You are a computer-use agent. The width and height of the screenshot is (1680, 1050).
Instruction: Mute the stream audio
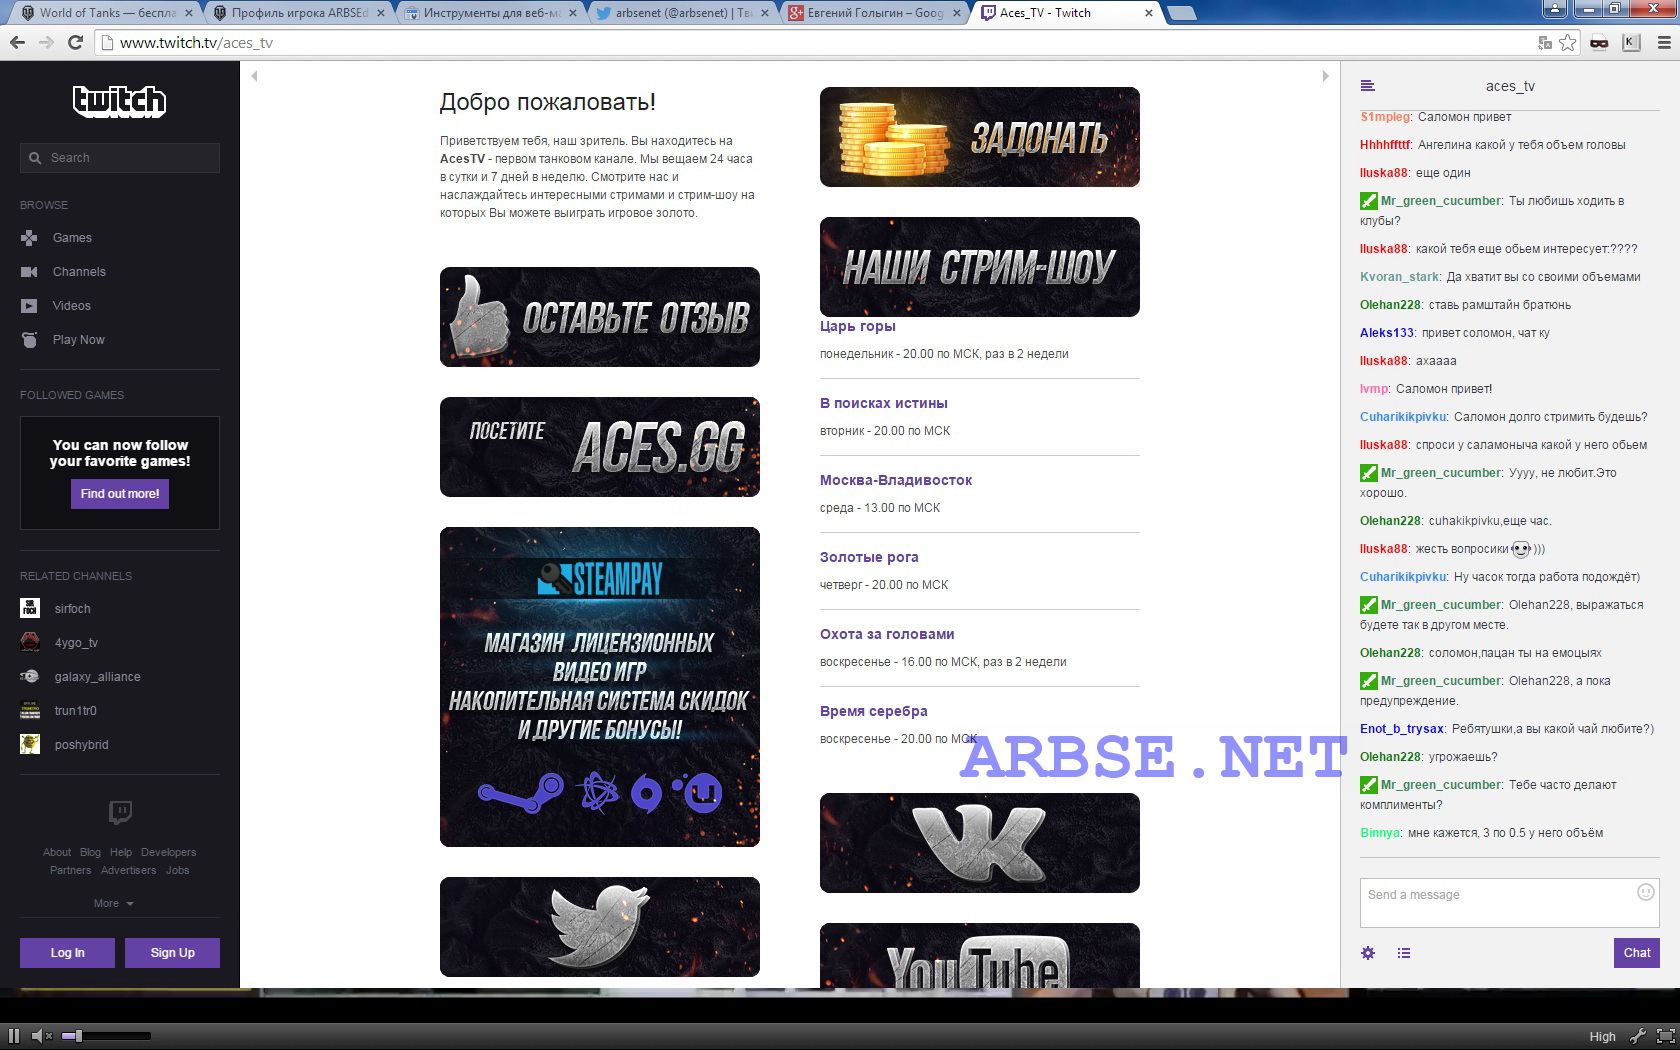click(x=41, y=1036)
